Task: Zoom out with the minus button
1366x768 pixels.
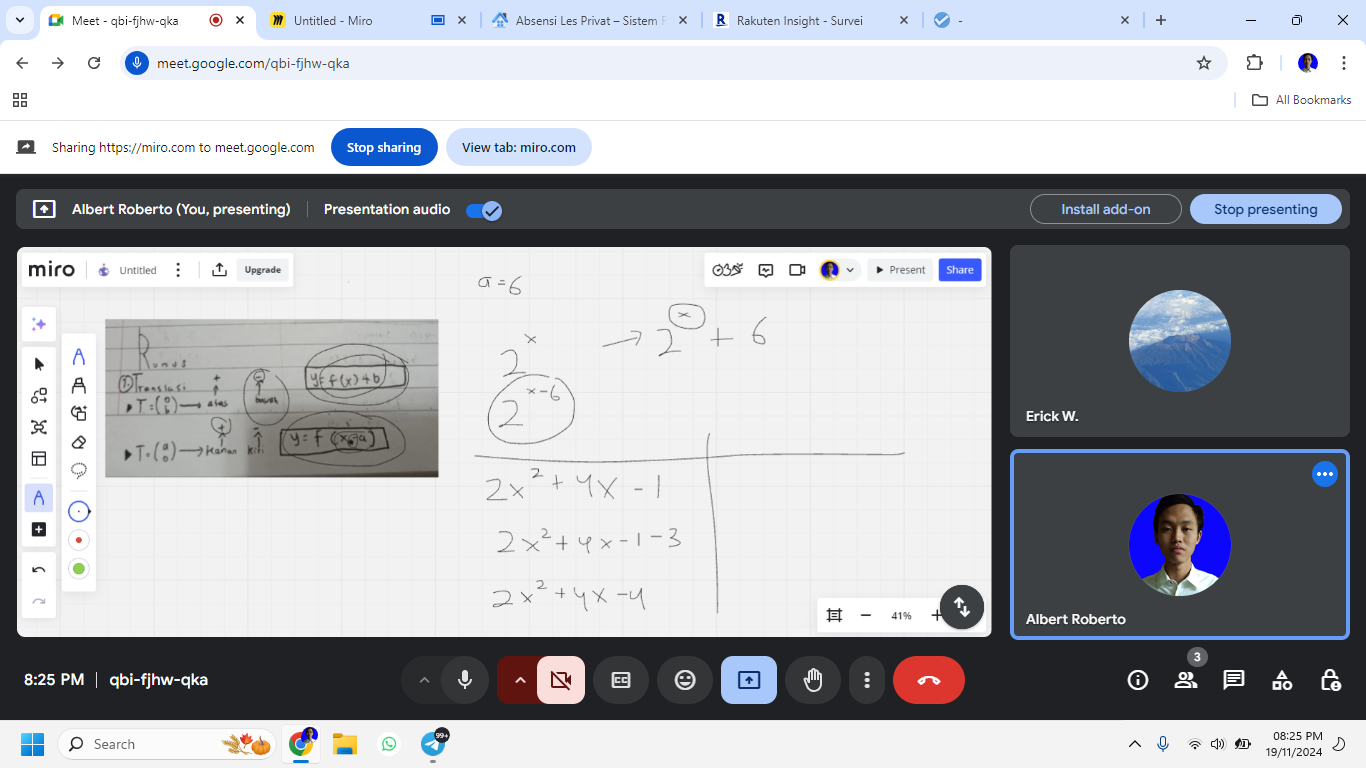Action: tap(866, 615)
